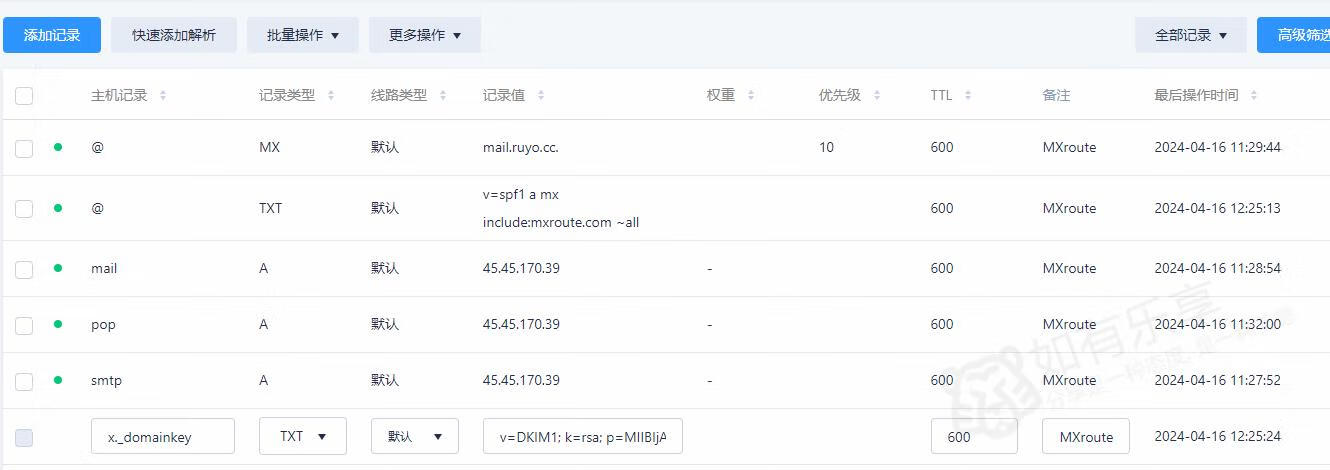Sort by 权重 column sort icon
This screenshot has width=1330, height=470.
pyautogui.click(x=751, y=96)
